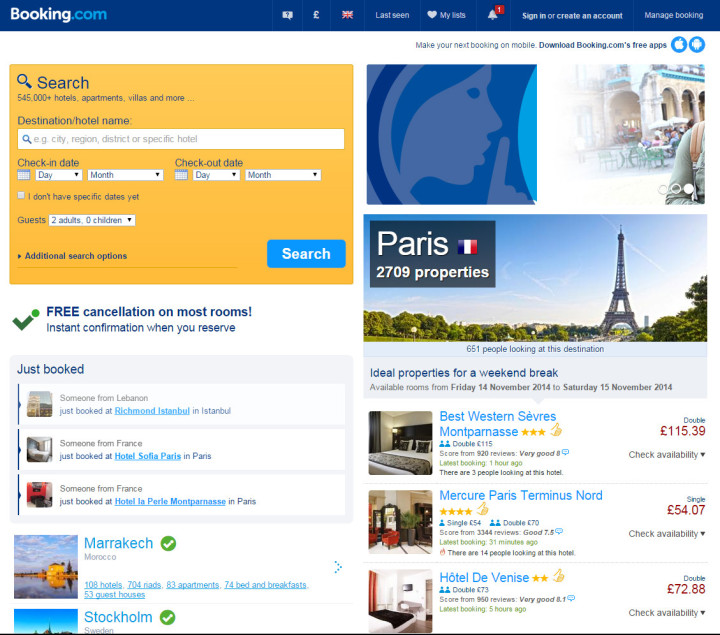
Task: Click the thumbs-up icon next to Best Western Sèvres Montparnasse
Action: [x=556, y=430]
